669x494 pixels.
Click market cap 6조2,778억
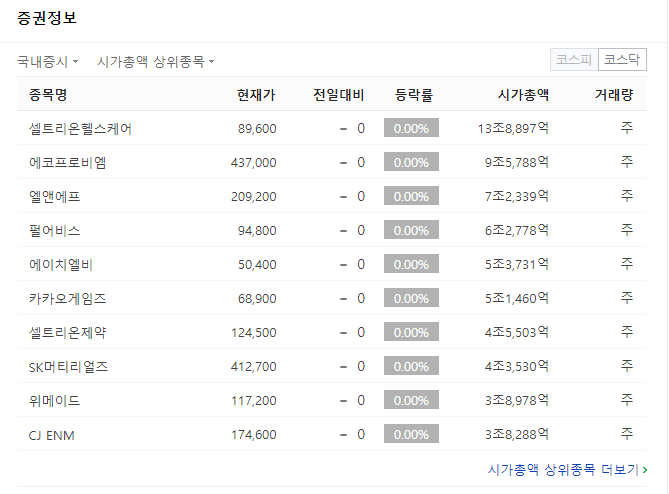tap(517, 231)
